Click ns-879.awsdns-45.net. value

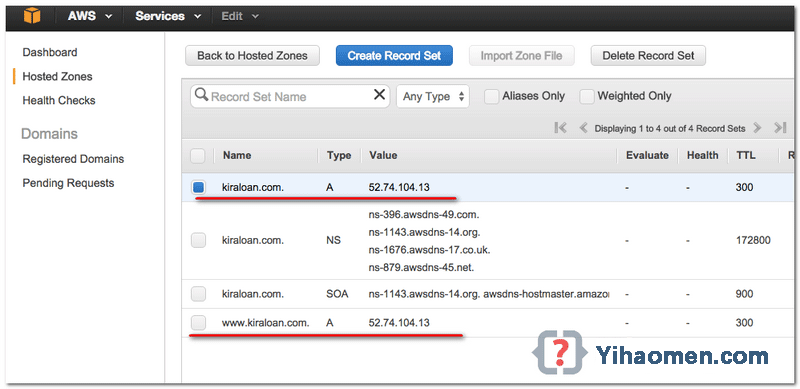point(421,267)
